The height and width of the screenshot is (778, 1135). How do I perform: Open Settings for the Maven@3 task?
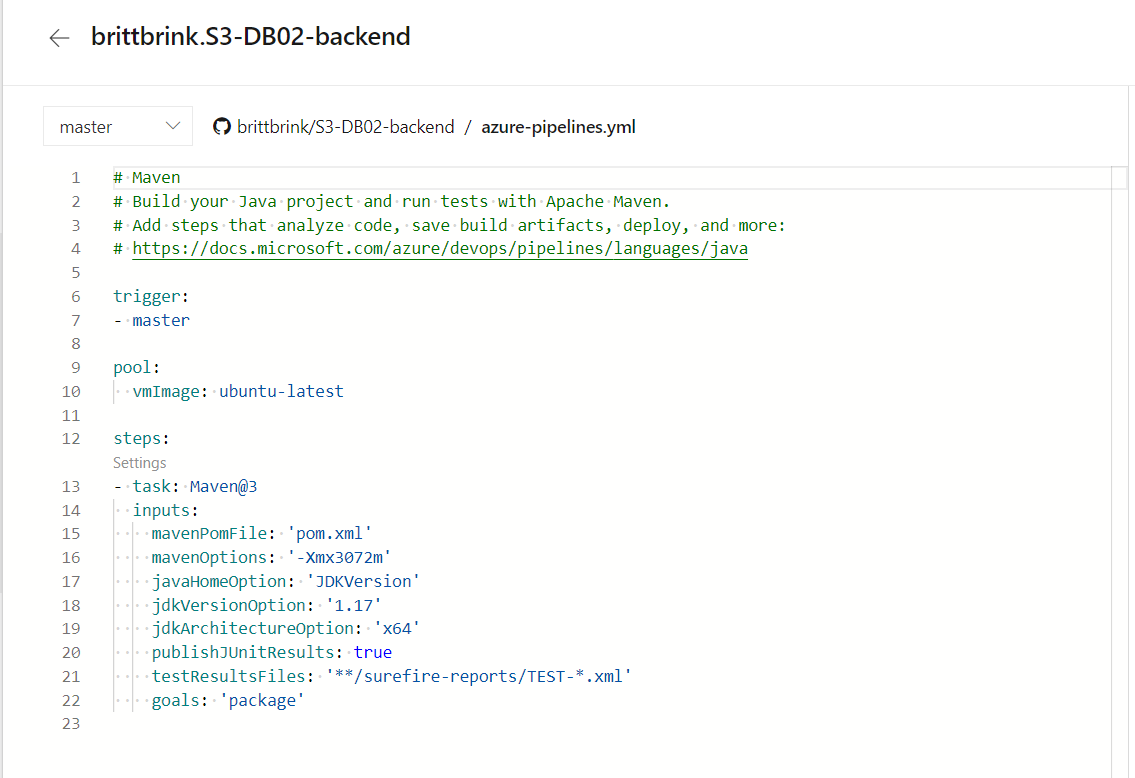coord(139,462)
